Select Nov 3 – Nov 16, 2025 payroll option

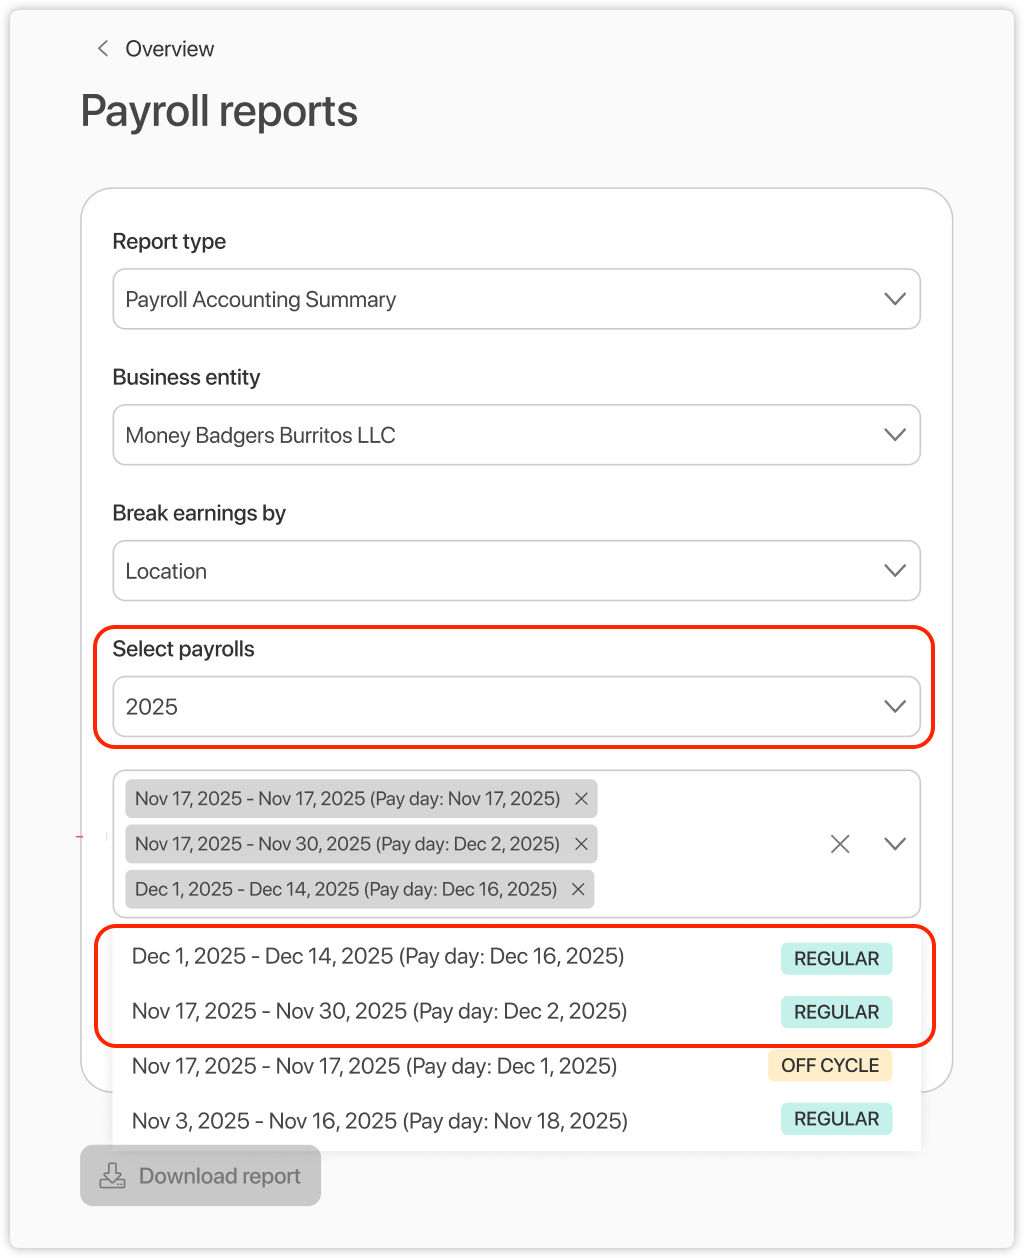coord(379,1121)
